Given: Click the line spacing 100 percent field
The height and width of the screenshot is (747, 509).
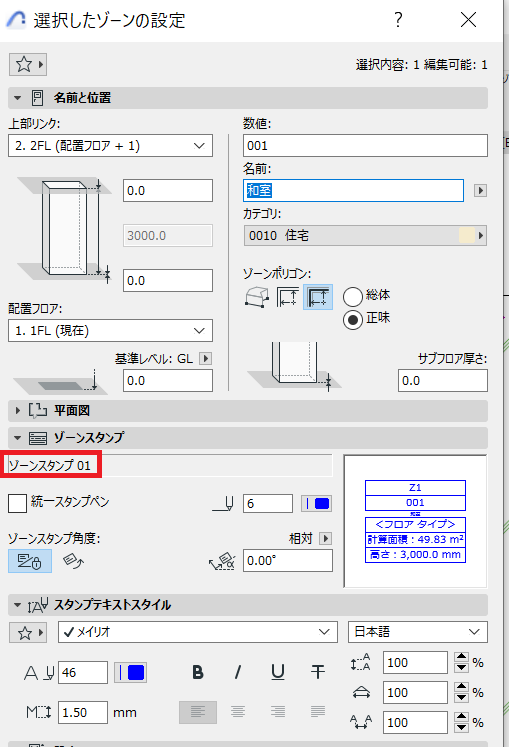Looking at the screenshot, I should tap(415, 663).
